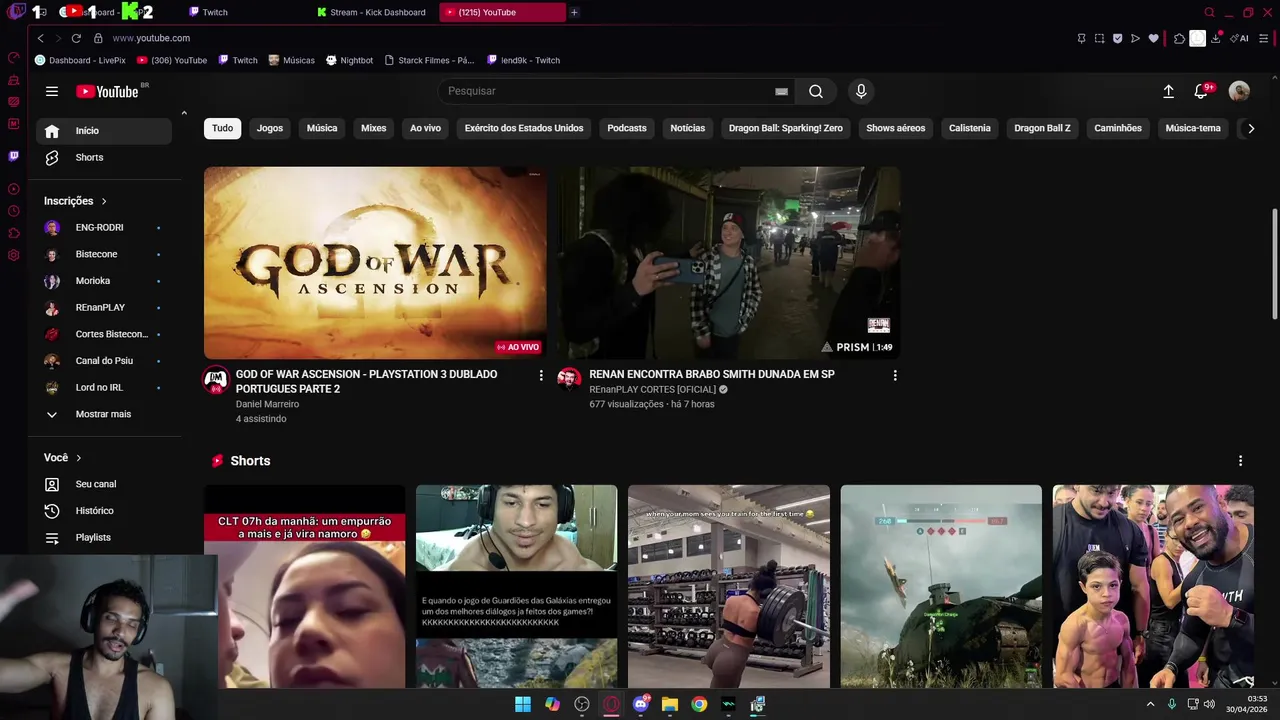Open Nightbot bookmark in bookmarks bar
This screenshot has width=1280, height=720.
[x=349, y=60]
